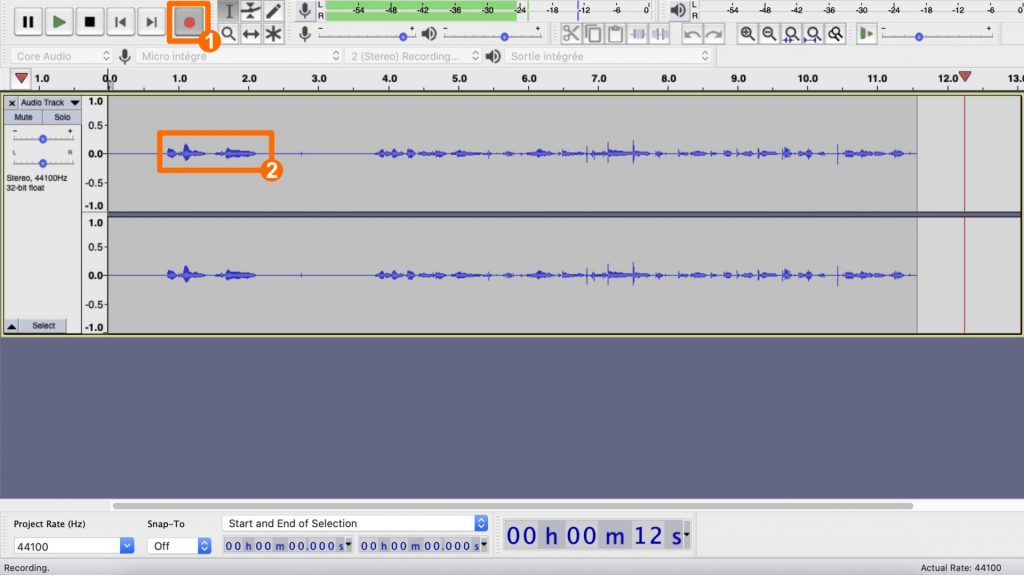Open the Audio Track name menu
Screen dimensions: 1024x575
click(49, 102)
